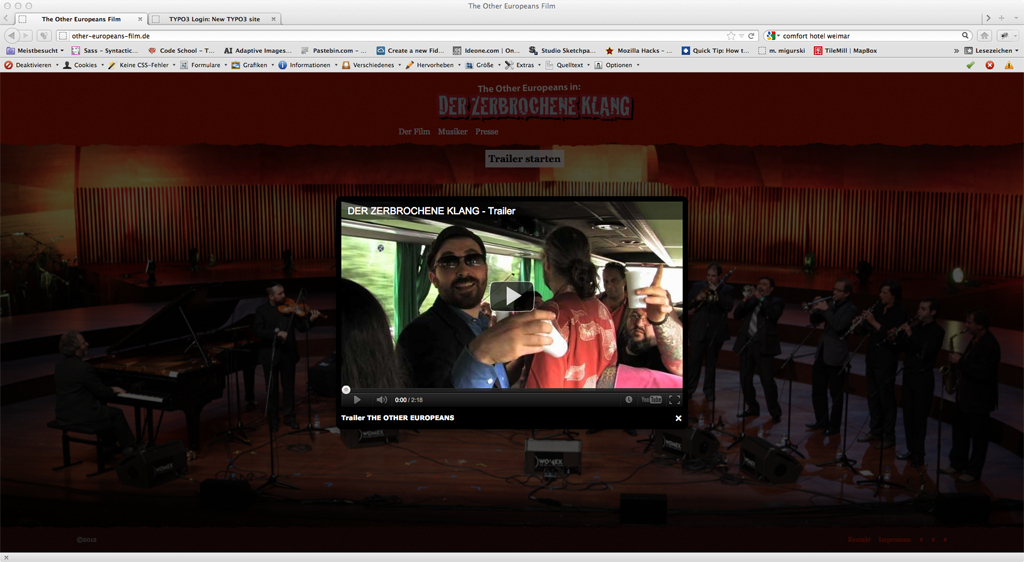Click the video progress bar scrubber
1024x562 pixels.
click(346, 389)
